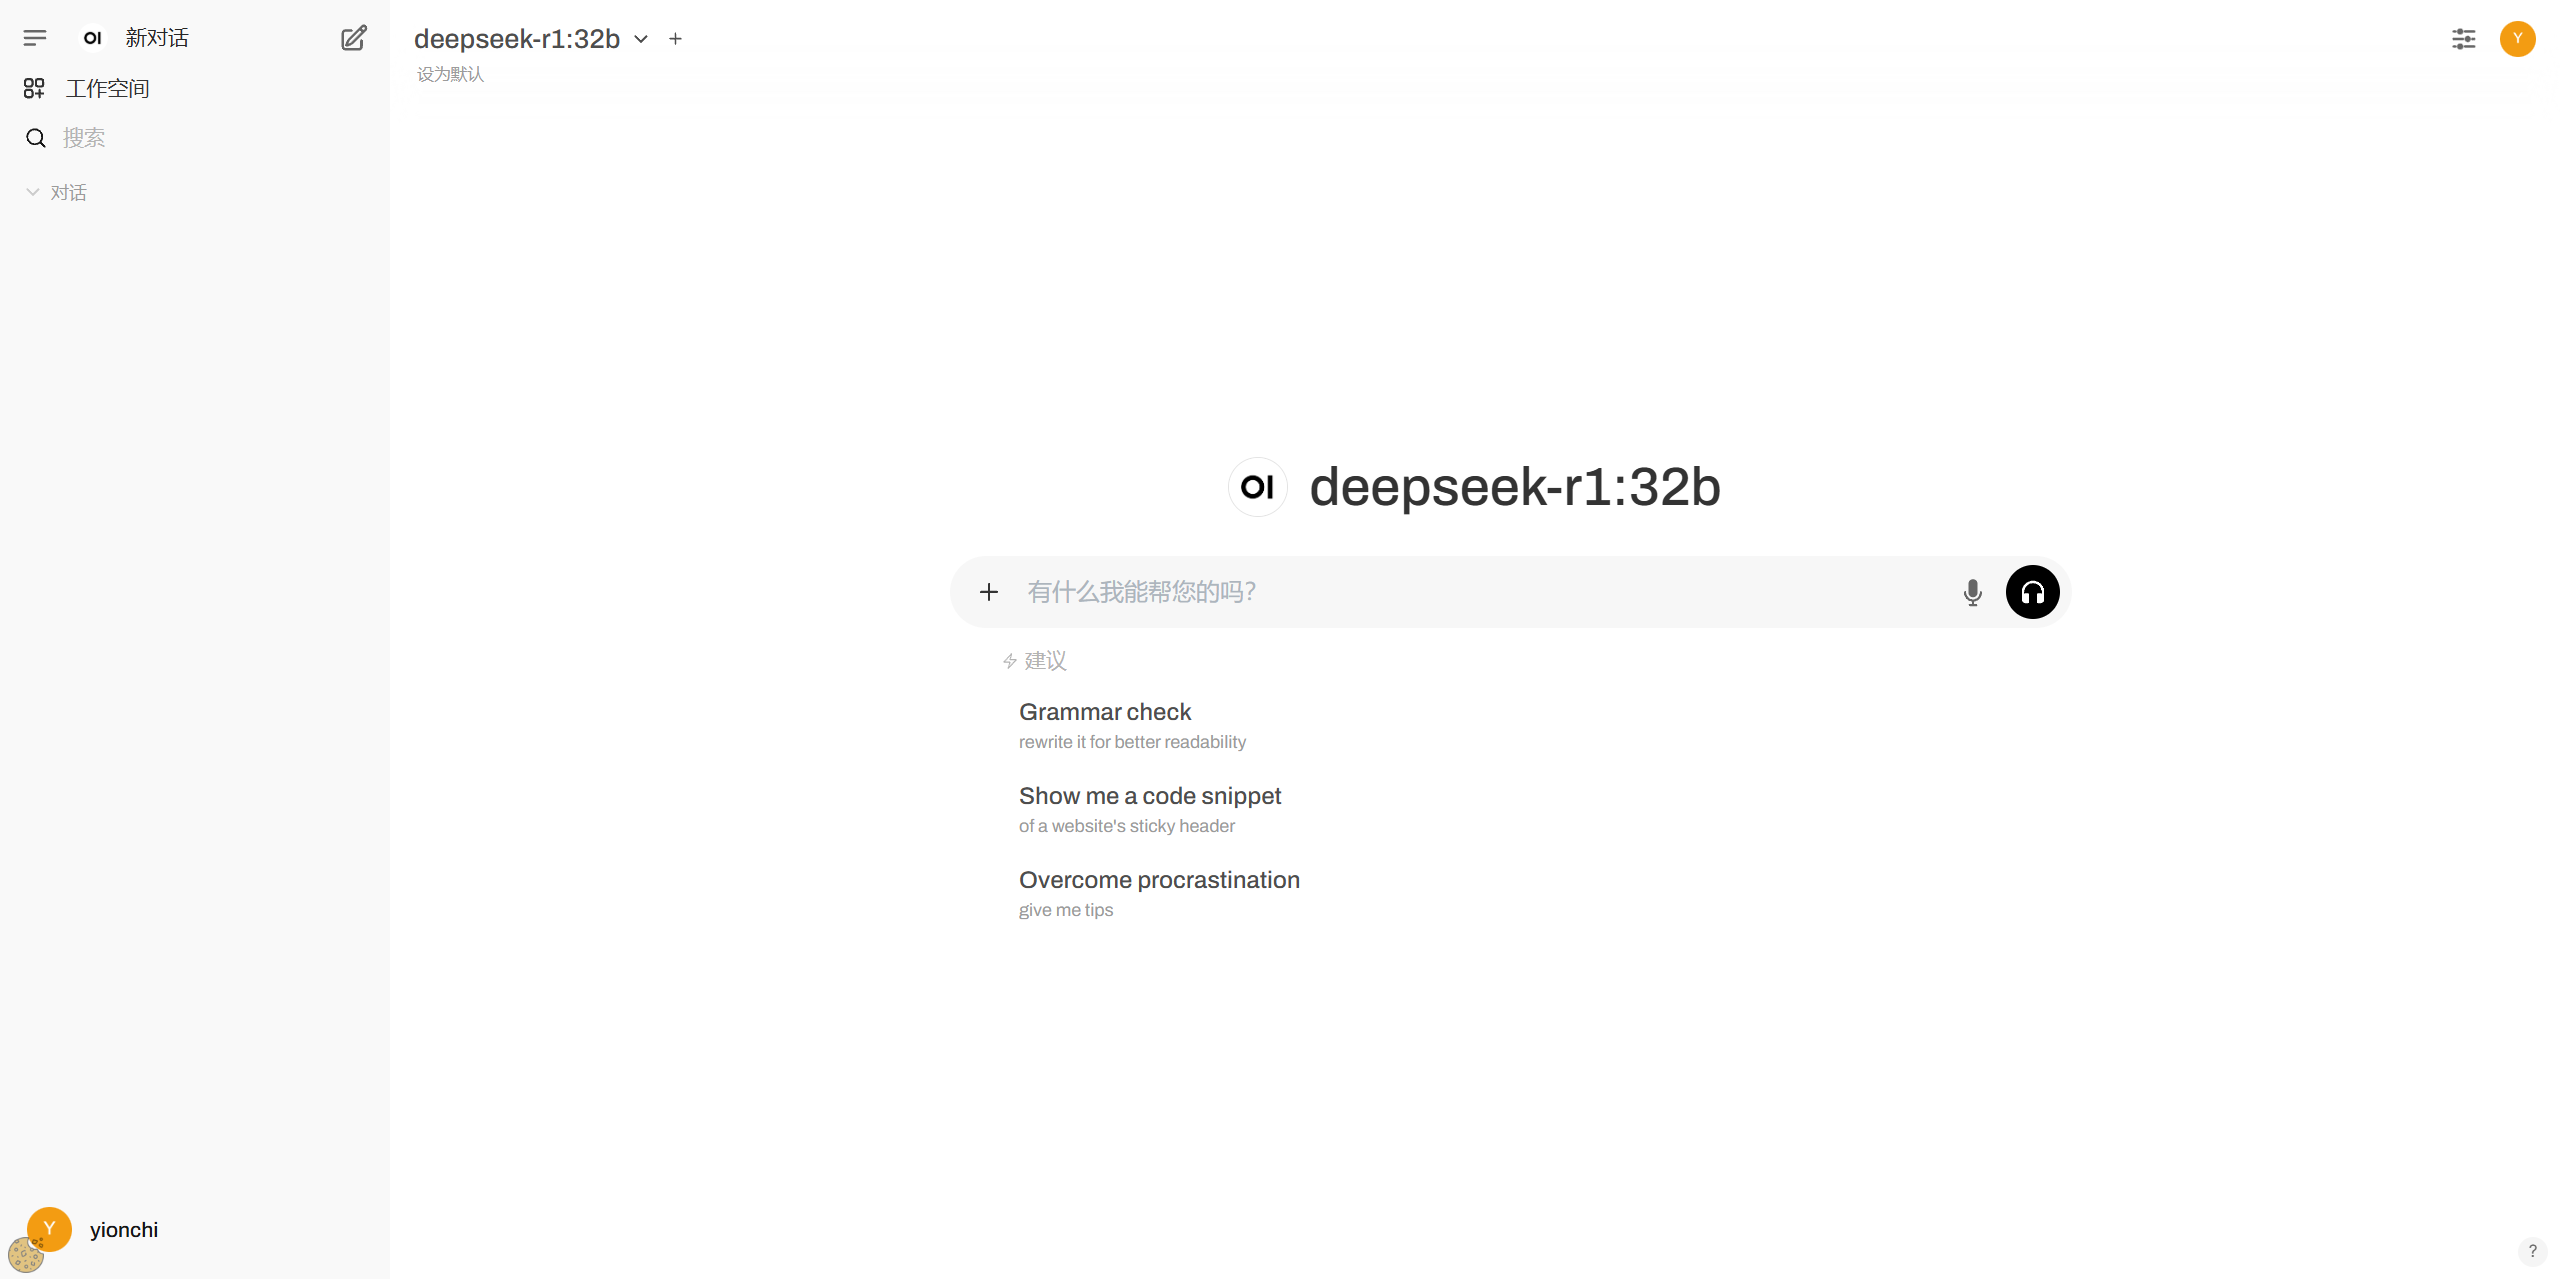
Task: Open the 工作空间 workspace section
Action: click(x=107, y=88)
